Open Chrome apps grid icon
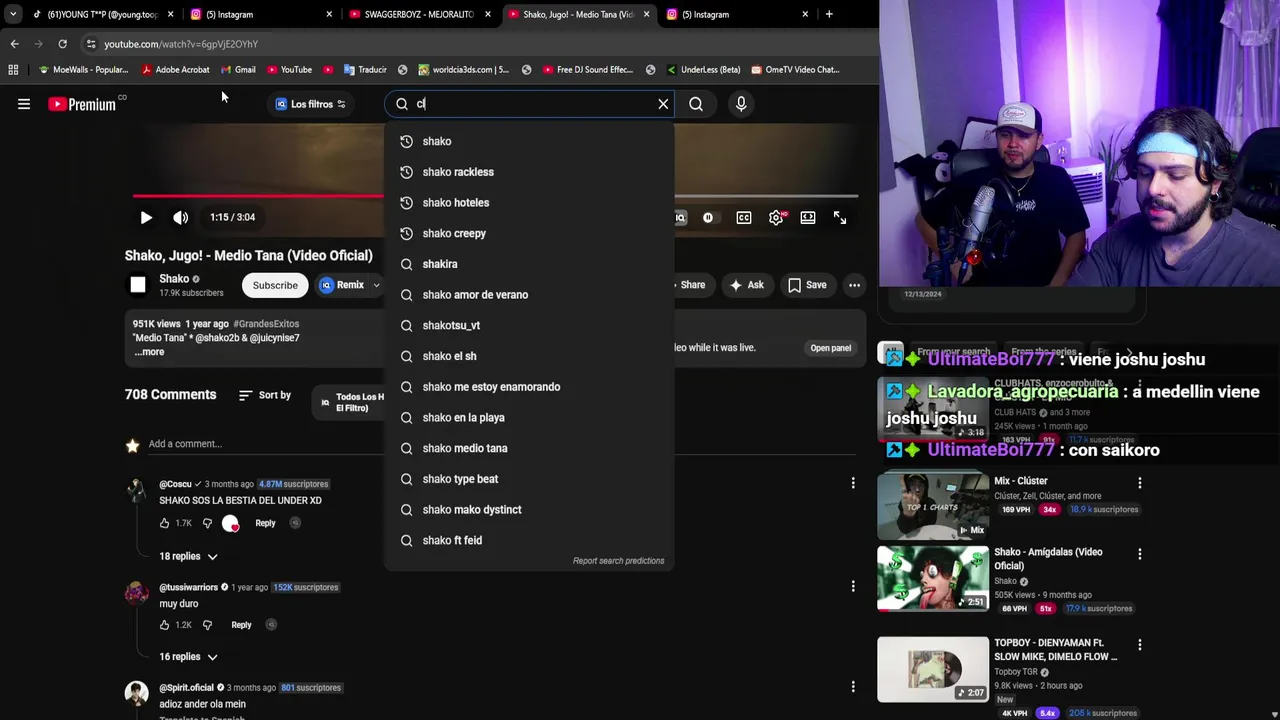Screen dimensions: 1280x720 [x=13, y=70]
